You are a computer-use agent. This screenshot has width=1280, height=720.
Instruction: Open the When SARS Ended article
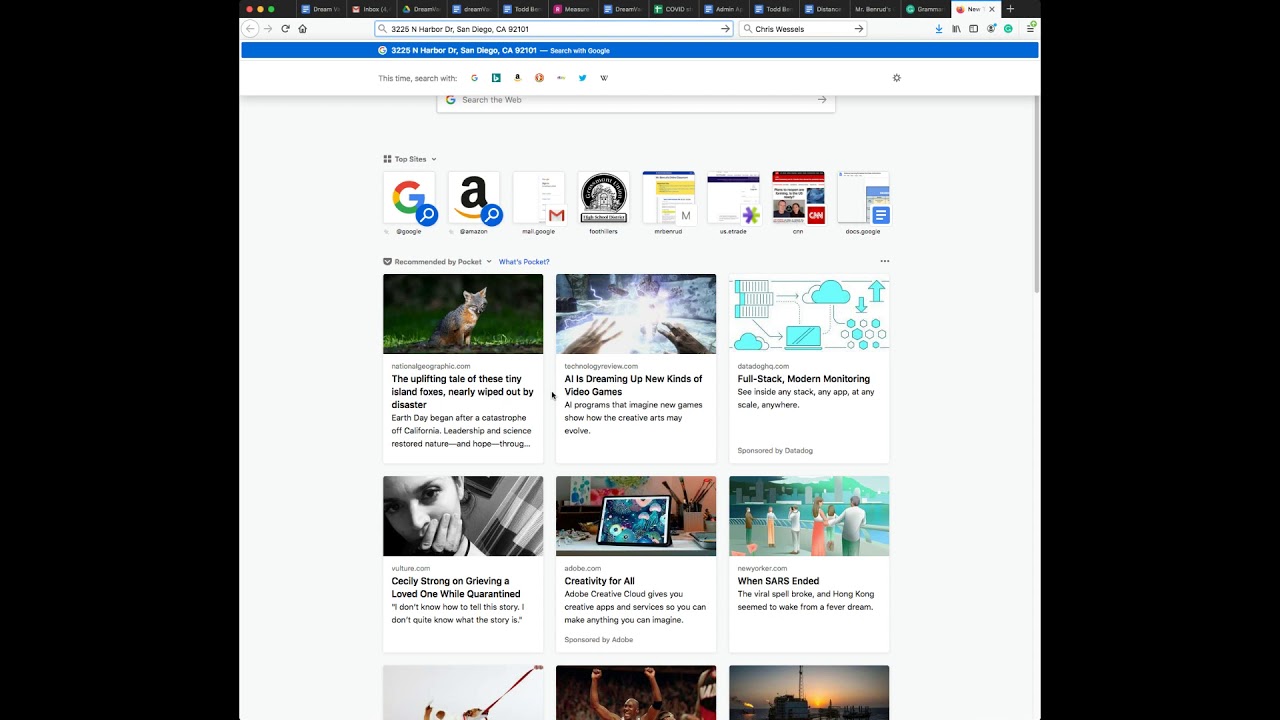809,564
